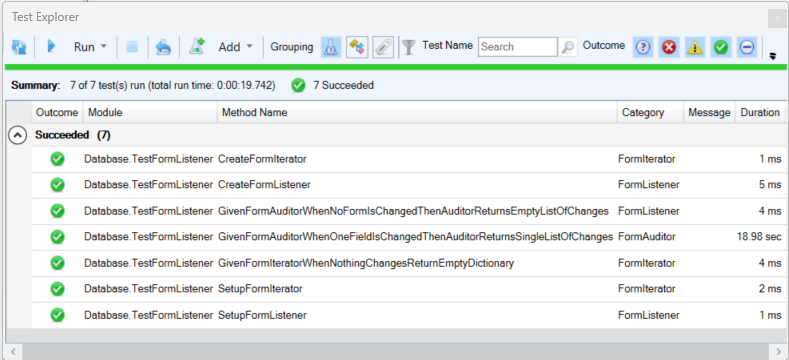Click the horizontal scrollbar left arrow
The image size is (789, 360).
pos(13,351)
